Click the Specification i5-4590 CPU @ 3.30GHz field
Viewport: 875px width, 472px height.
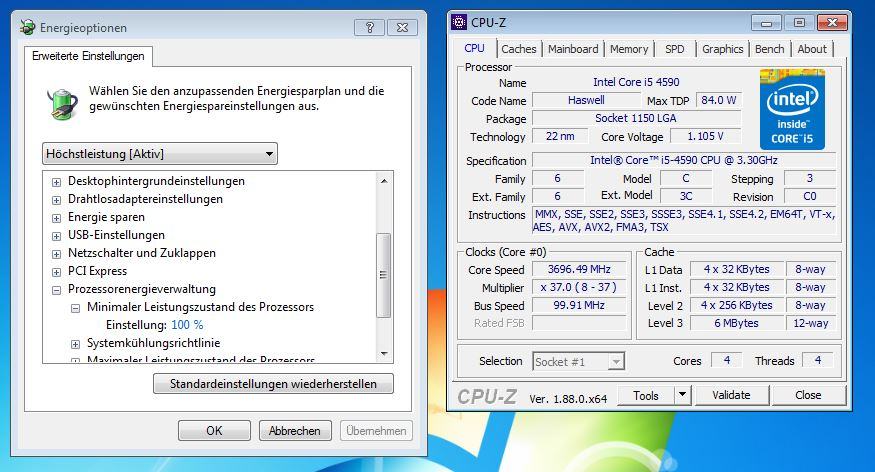[x=684, y=160]
